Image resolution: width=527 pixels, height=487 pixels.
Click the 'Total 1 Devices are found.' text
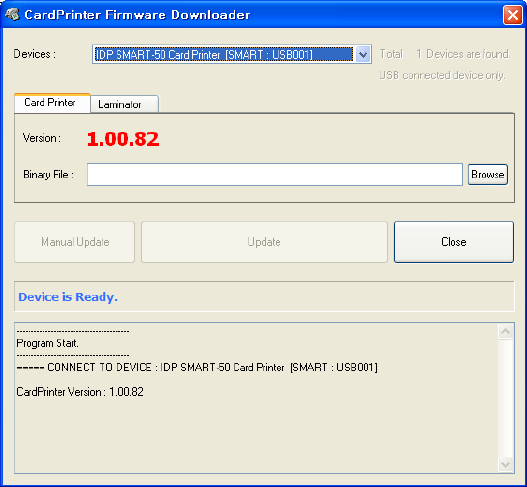point(445,54)
